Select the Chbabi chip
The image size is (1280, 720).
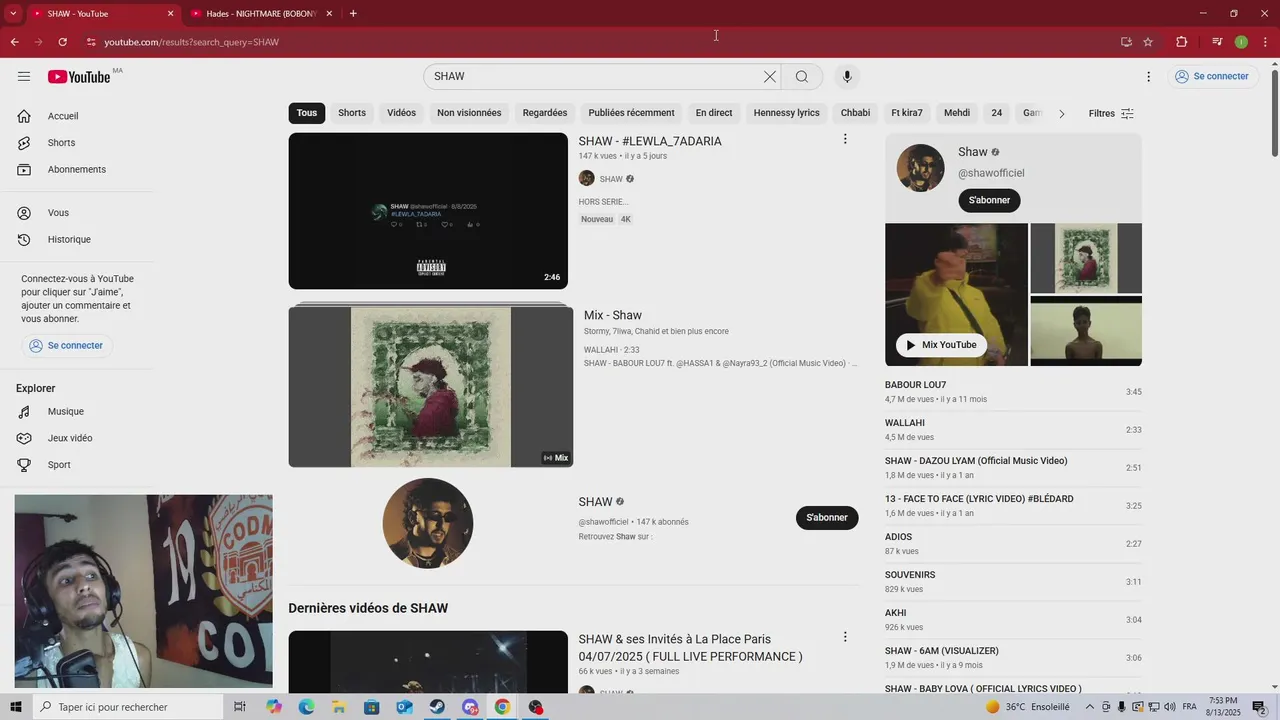coord(855,113)
